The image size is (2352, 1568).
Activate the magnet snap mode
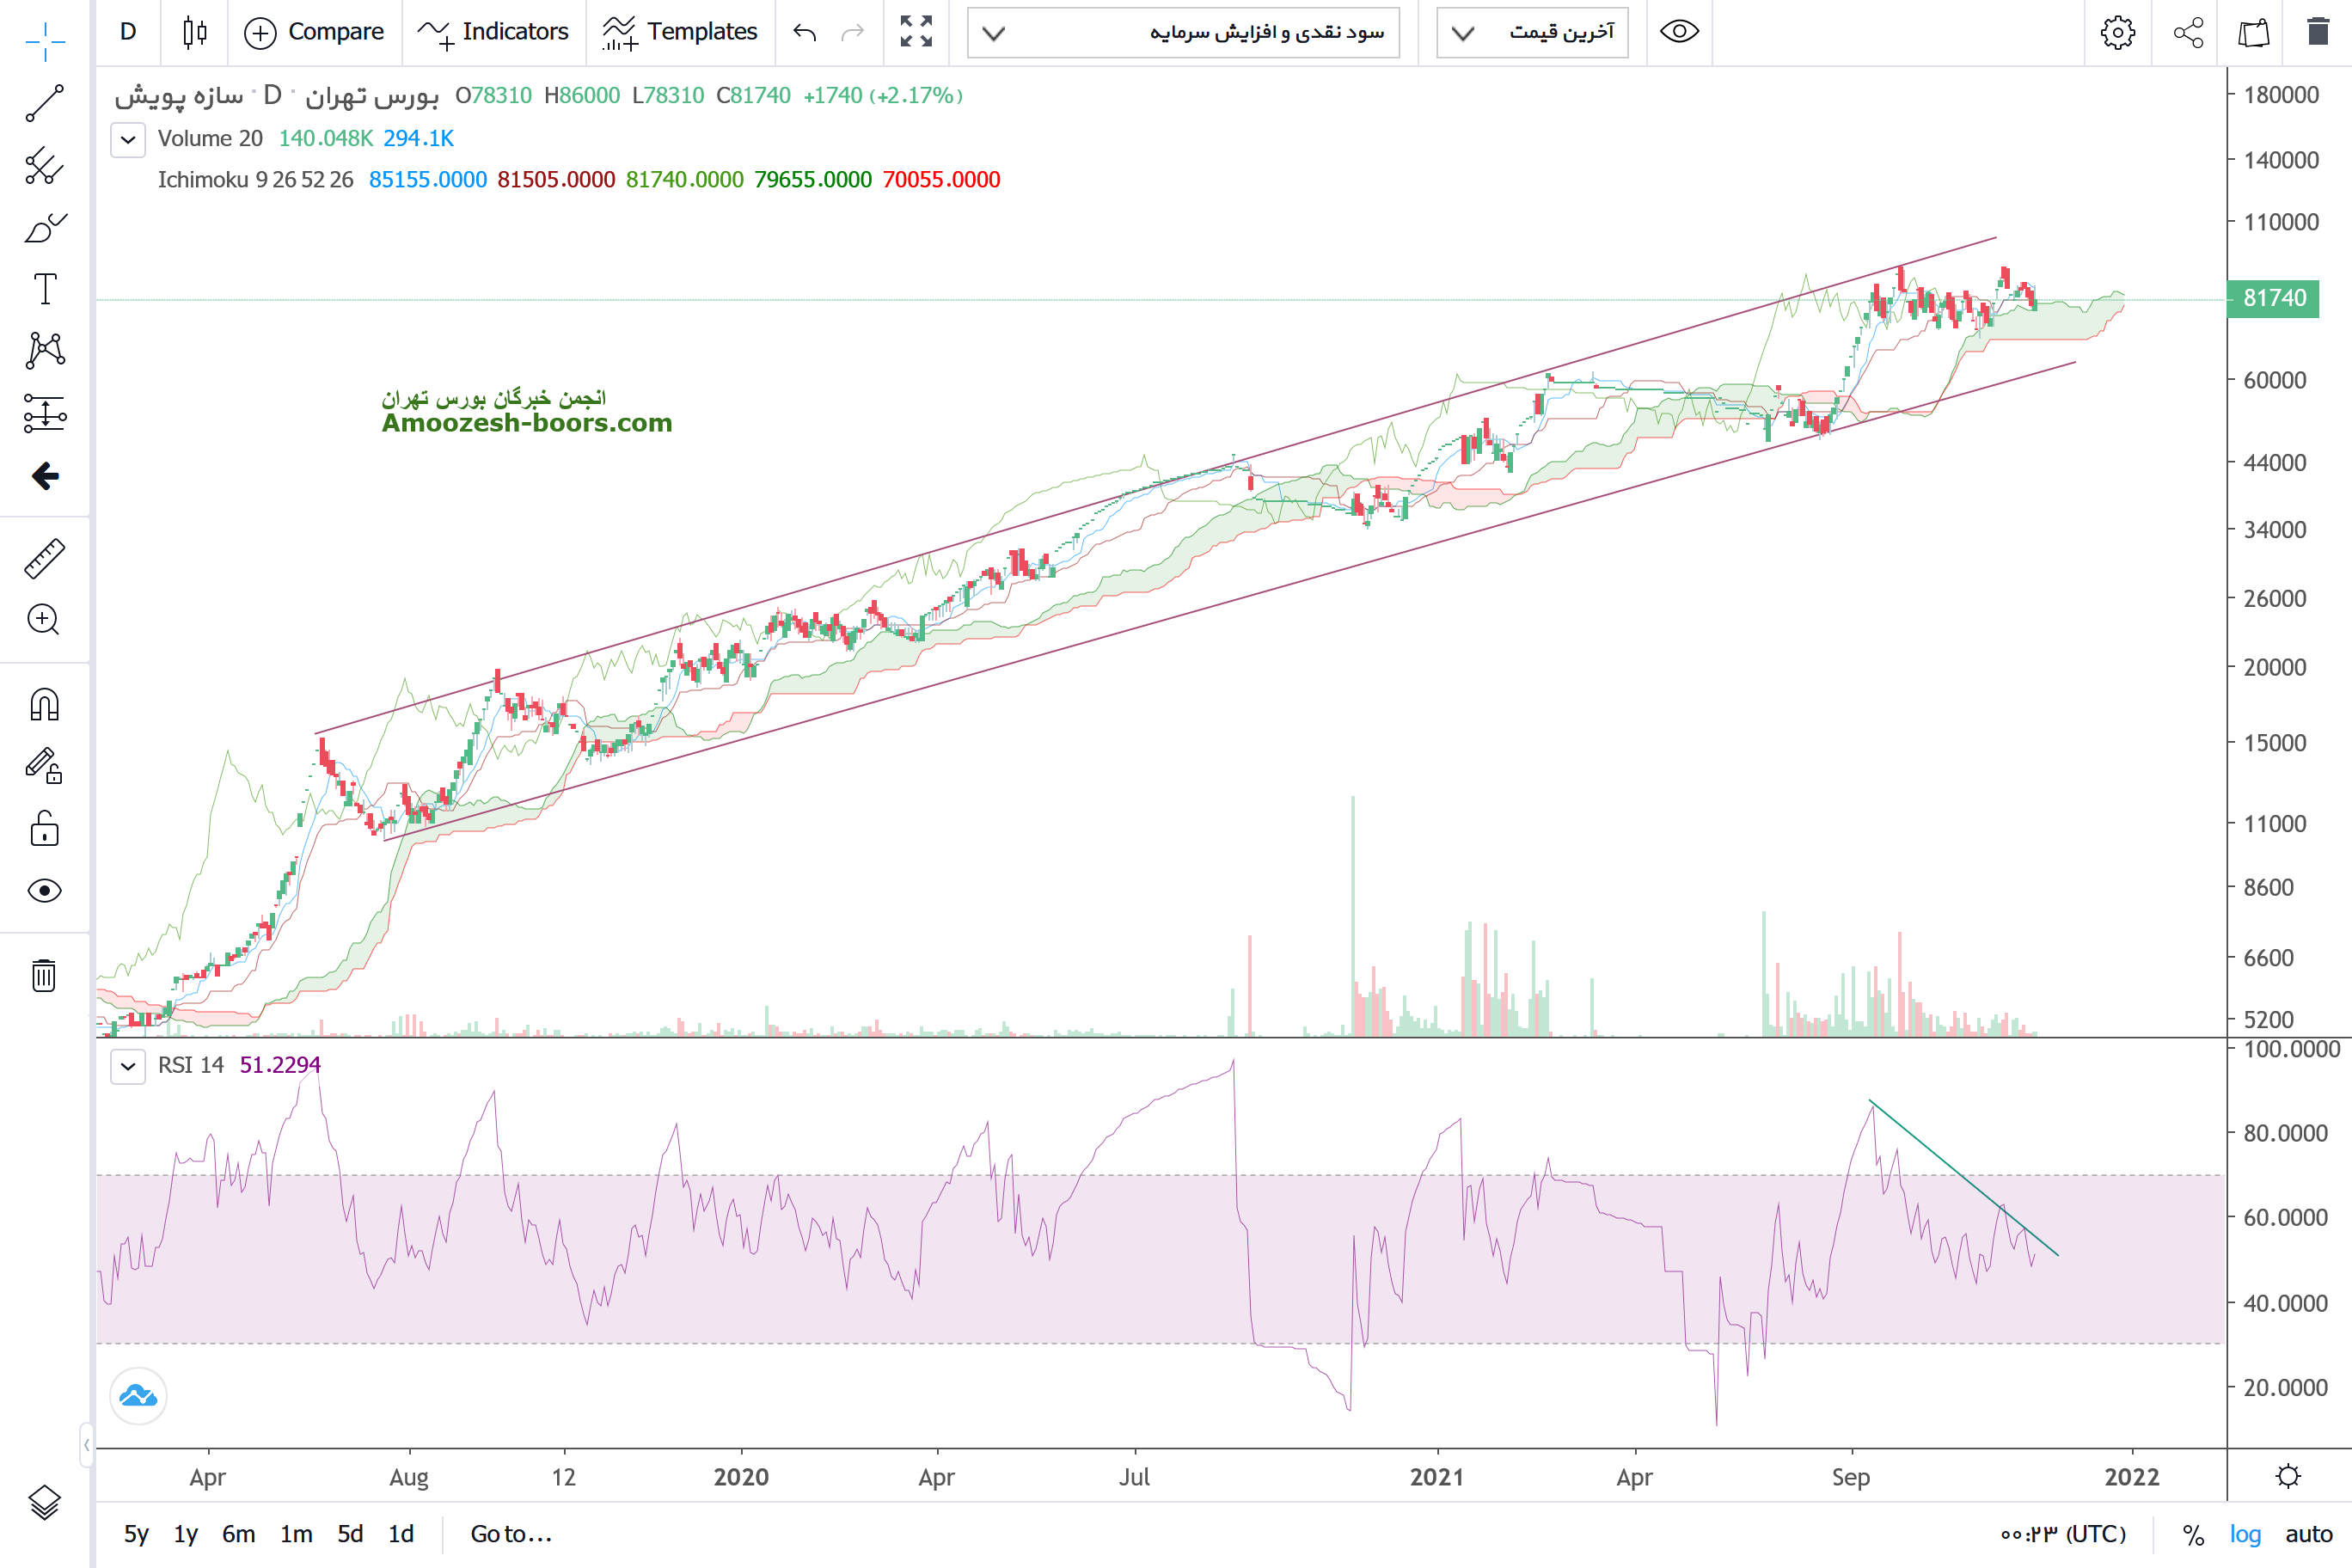point(45,705)
